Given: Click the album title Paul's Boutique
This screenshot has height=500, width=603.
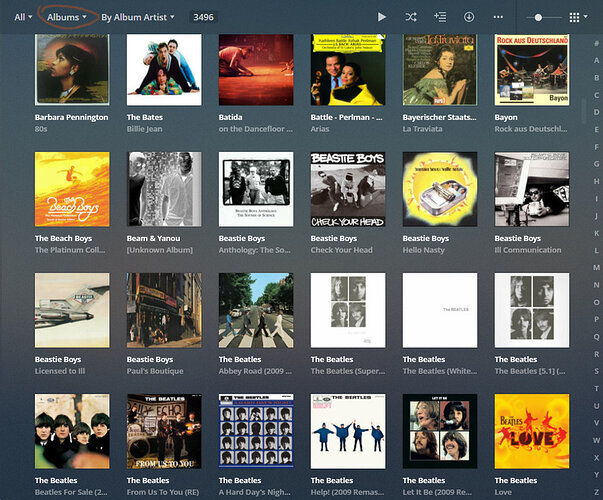Looking at the screenshot, I should click(155, 371).
